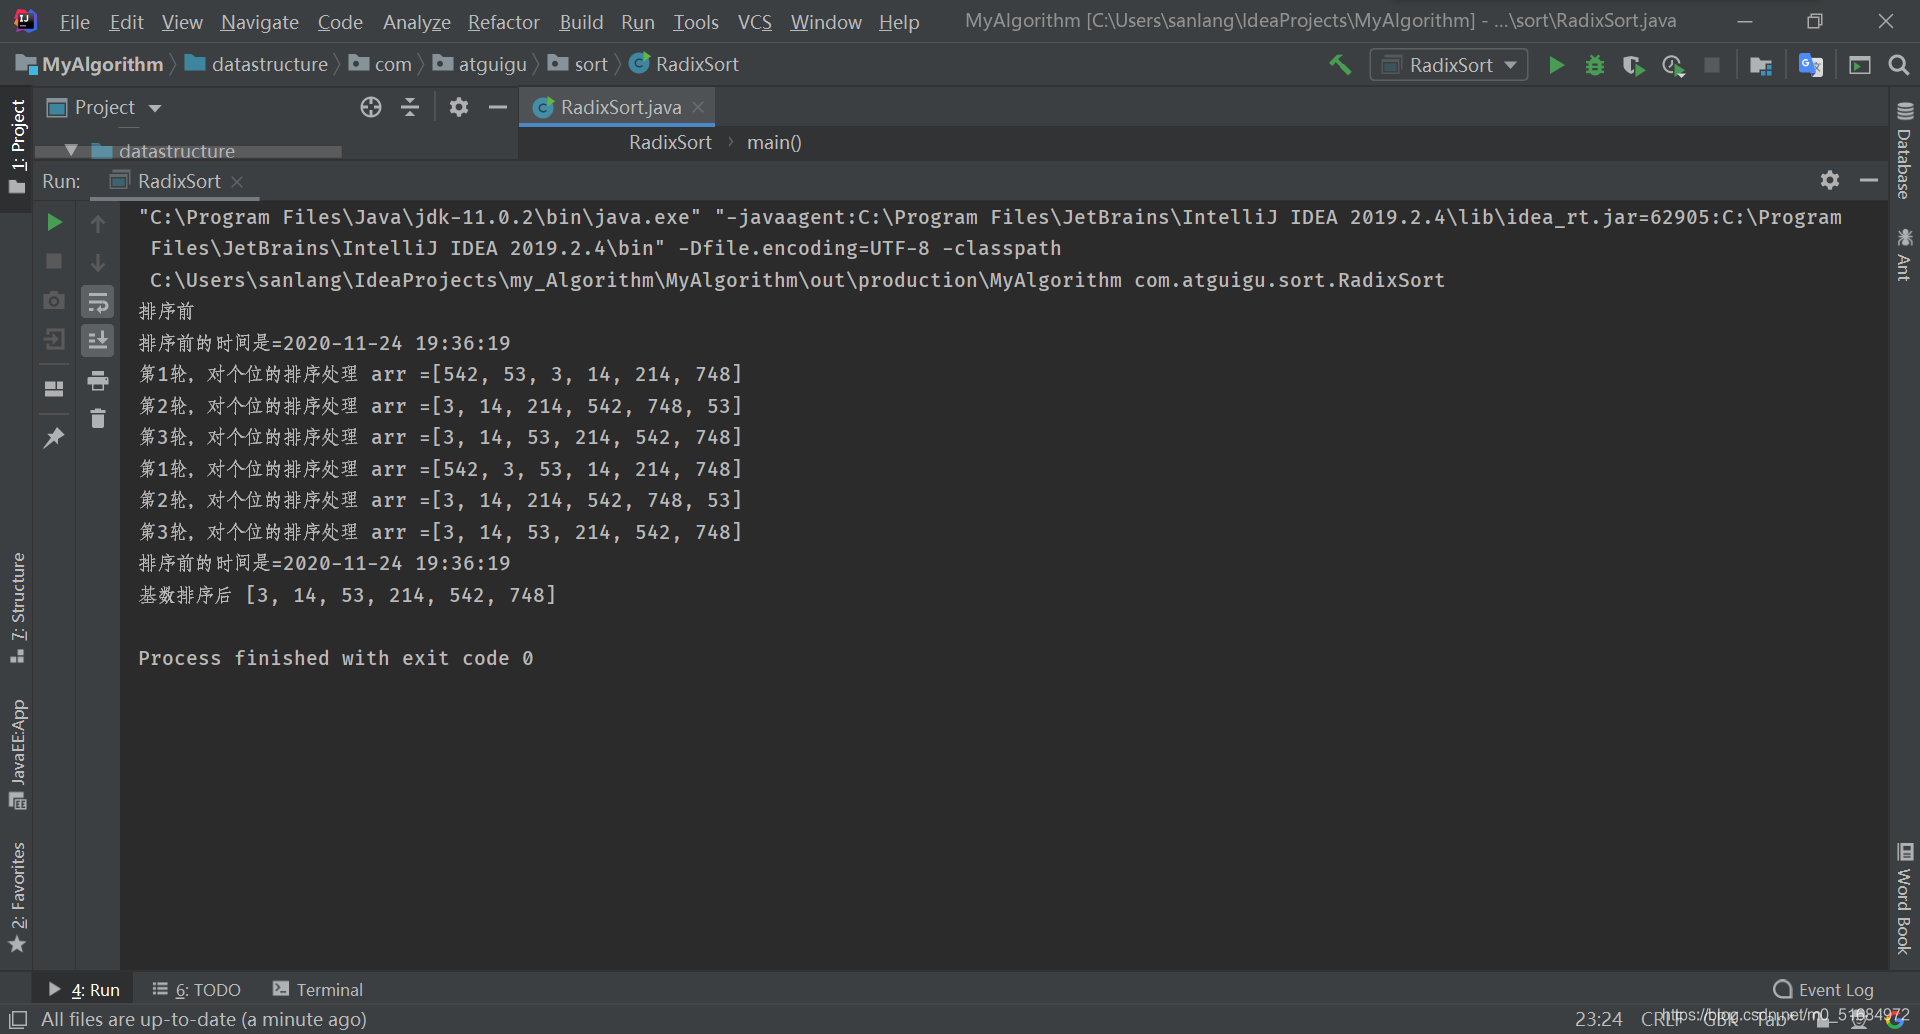The image size is (1920, 1034).
Task: Dump threads camera icon
Action: tap(55, 300)
